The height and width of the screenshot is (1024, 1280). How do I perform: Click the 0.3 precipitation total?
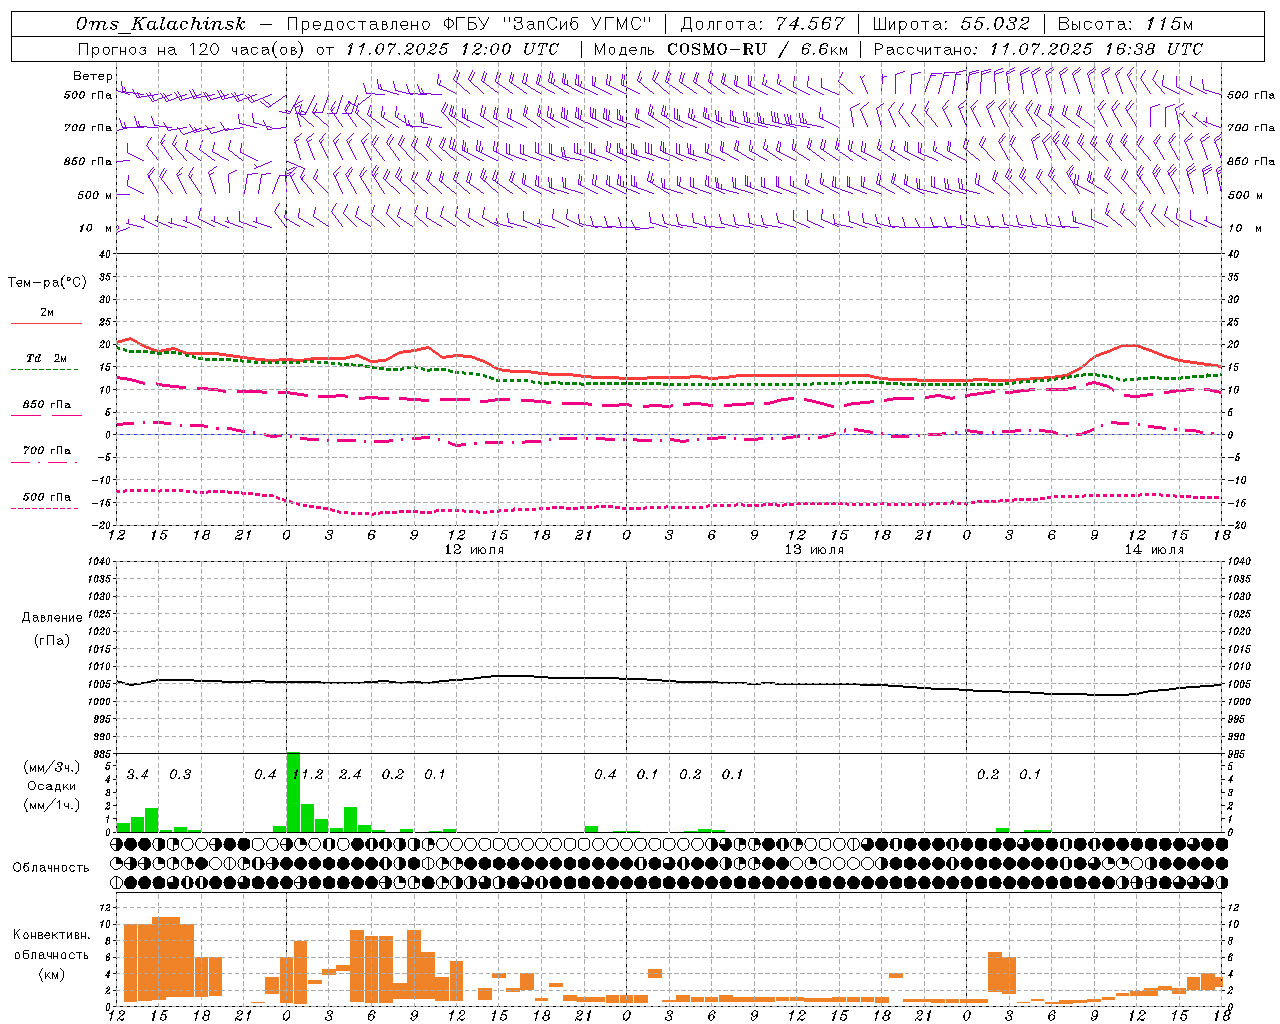[180, 774]
